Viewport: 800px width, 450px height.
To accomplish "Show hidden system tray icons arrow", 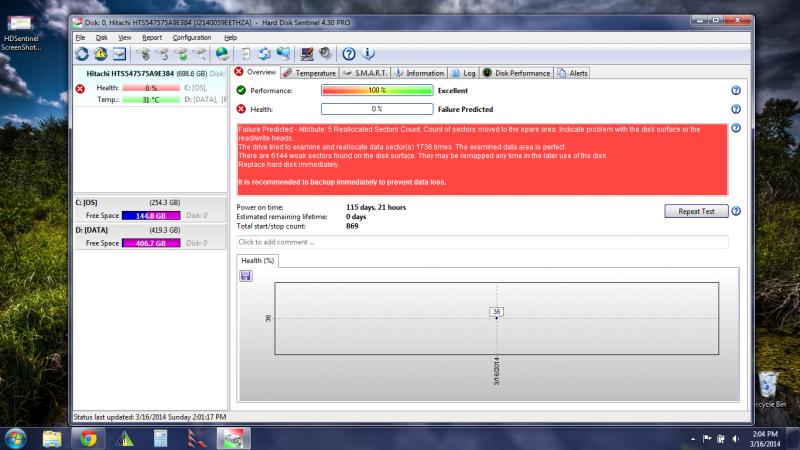I will click(693, 439).
